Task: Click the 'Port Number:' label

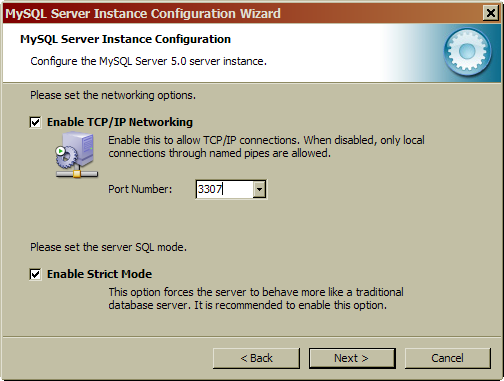Action: point(140,189)
